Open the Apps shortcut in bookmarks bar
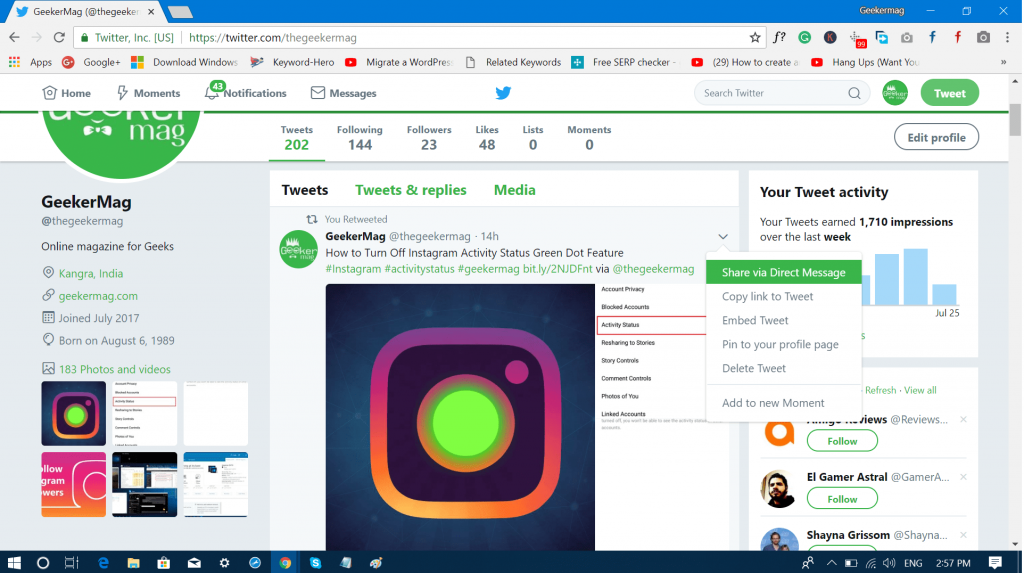This screenshot has height=573, width=1024. [x=30, y=62]
